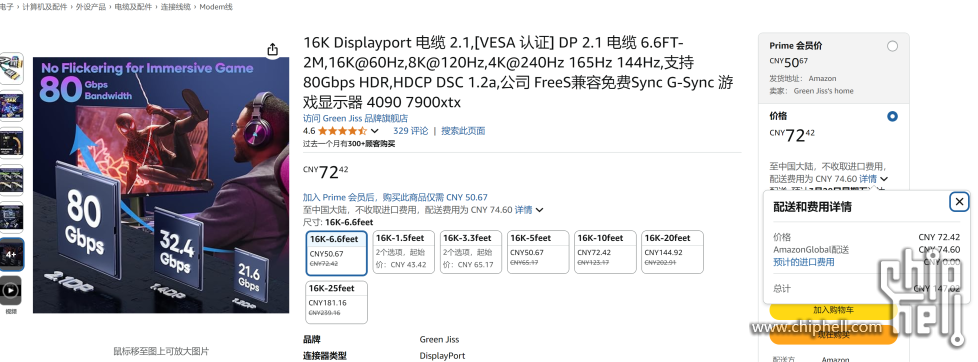Click the seller Green Jiss's home text
Viewport: 978px width, 362px height.
[823, 91]
